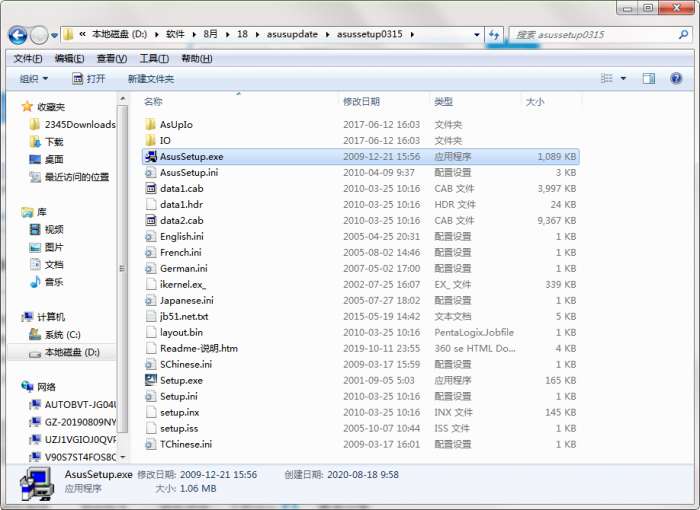Sort by the 名称 column header
The width and height of the screenshot is (700, 510).
click(x=153, y=101)
